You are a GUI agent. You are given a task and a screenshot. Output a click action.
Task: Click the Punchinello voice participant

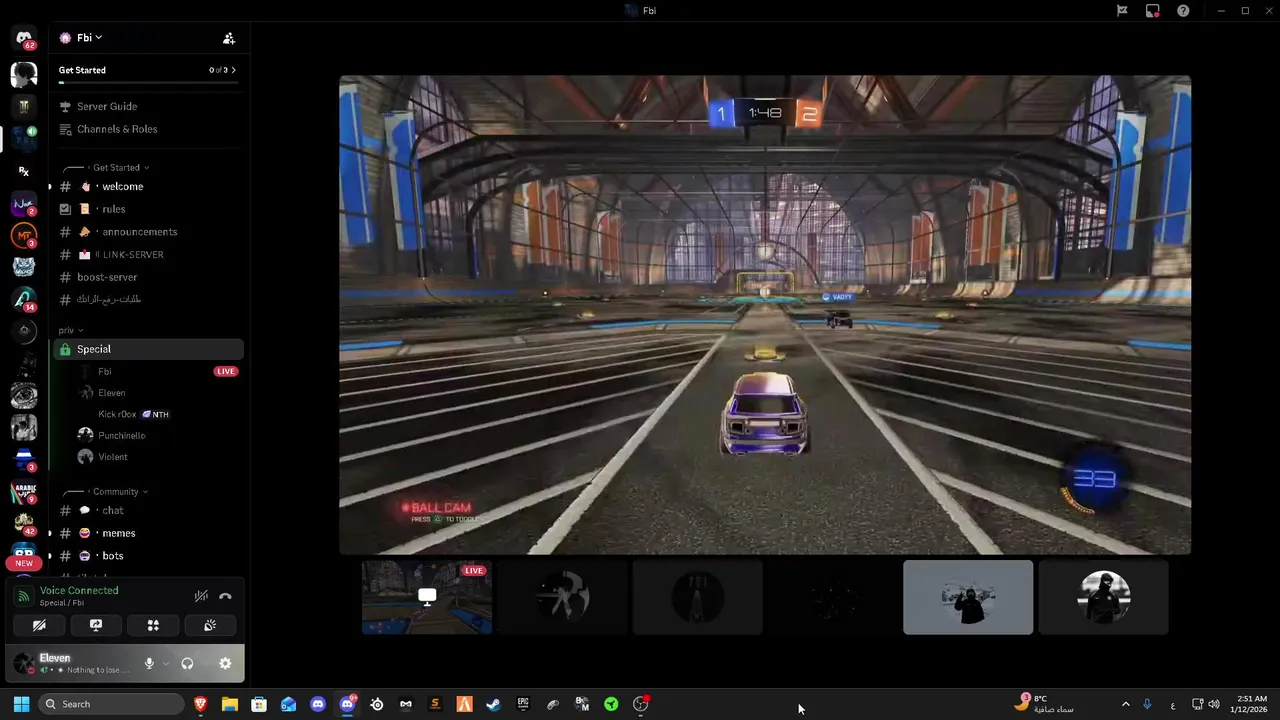tap(160, 435)
